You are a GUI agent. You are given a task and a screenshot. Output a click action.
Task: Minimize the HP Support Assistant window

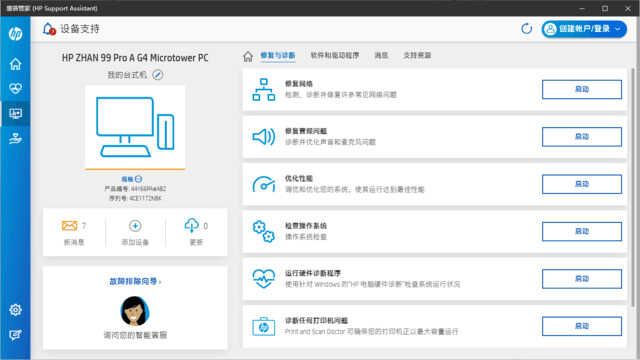click(582, 8)
